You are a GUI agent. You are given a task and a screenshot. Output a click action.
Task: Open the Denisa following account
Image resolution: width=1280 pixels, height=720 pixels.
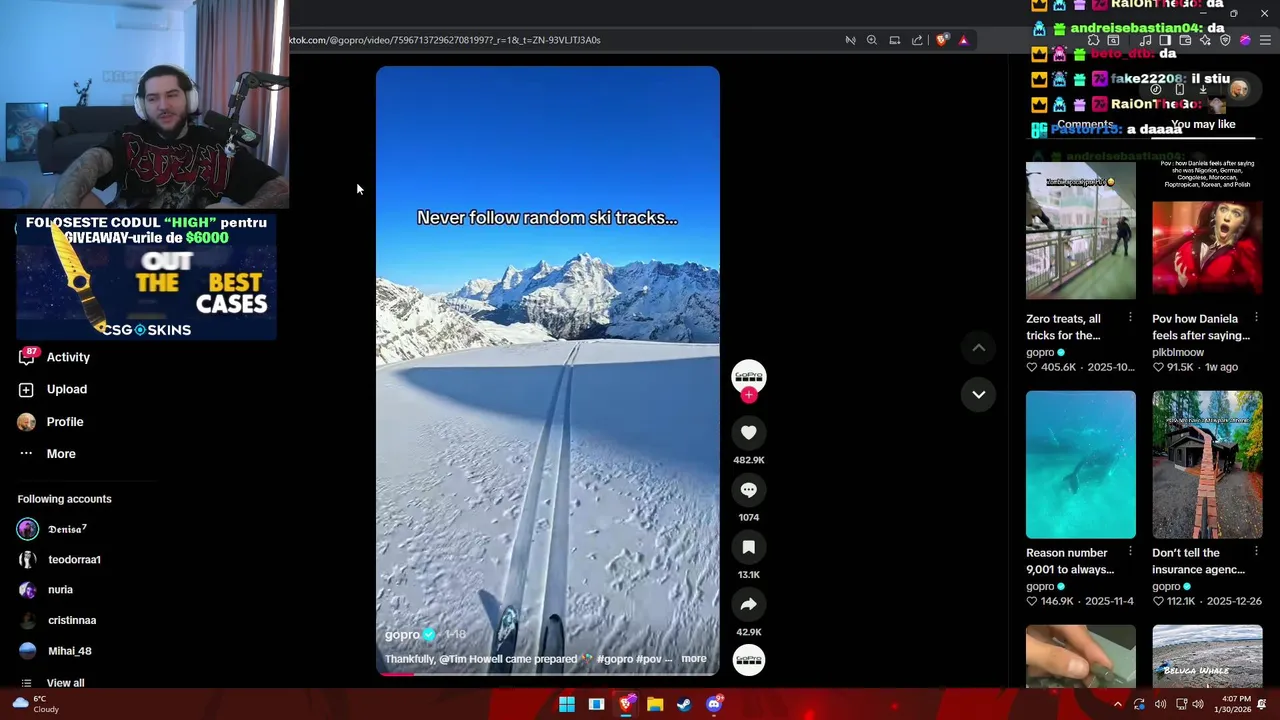(x=67, y=529)
